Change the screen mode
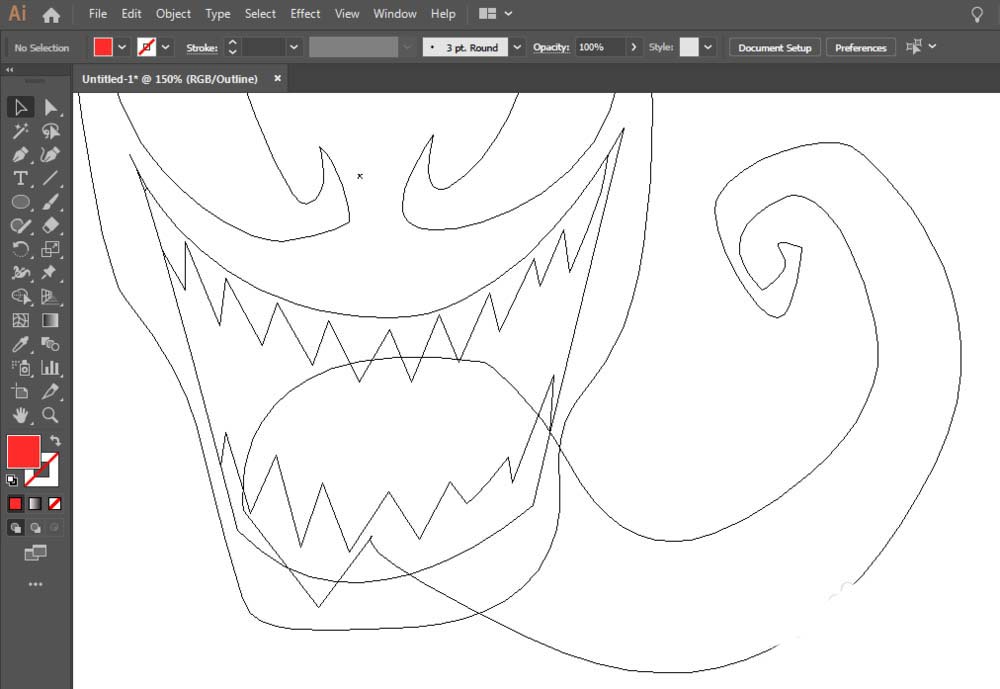 click(35, 553)
